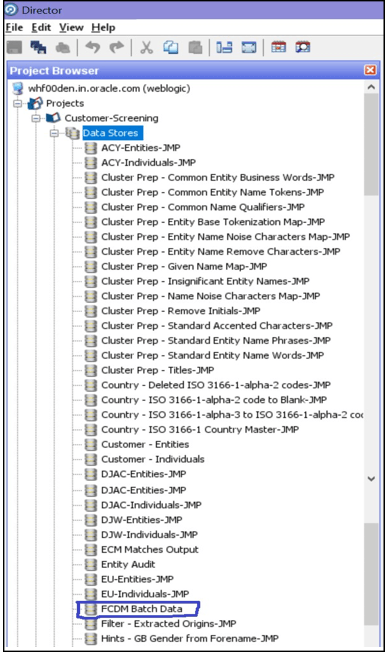Click the envelope toolbar icon

(x=249, y=47)
